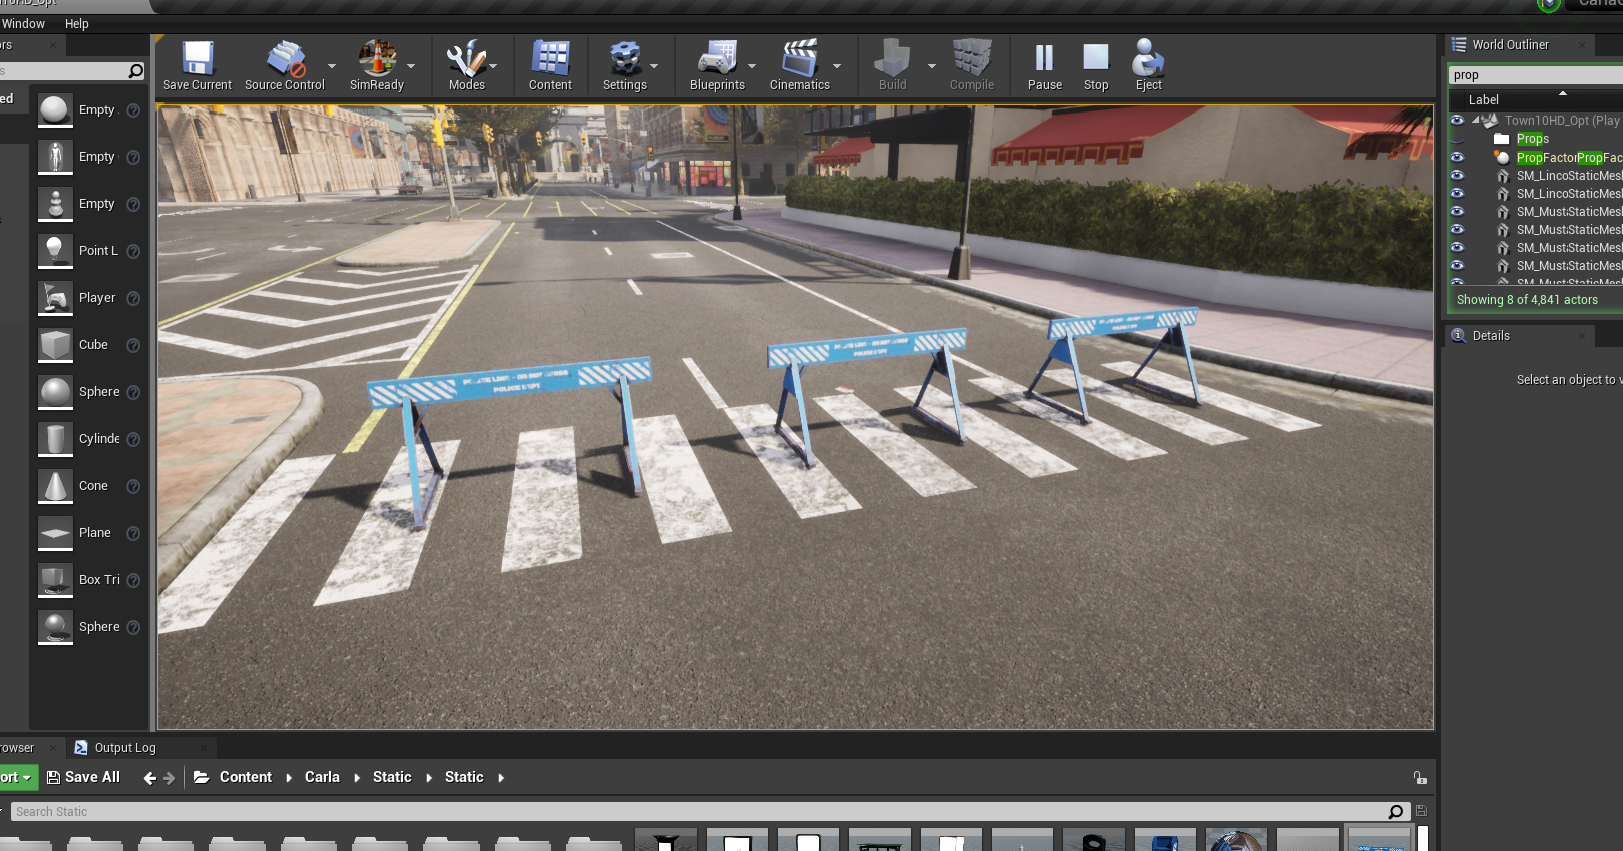The height and width of the screenshot is (851, 1623).
Task: Click the lock icon in content browser
Action: pos(1420,777)
